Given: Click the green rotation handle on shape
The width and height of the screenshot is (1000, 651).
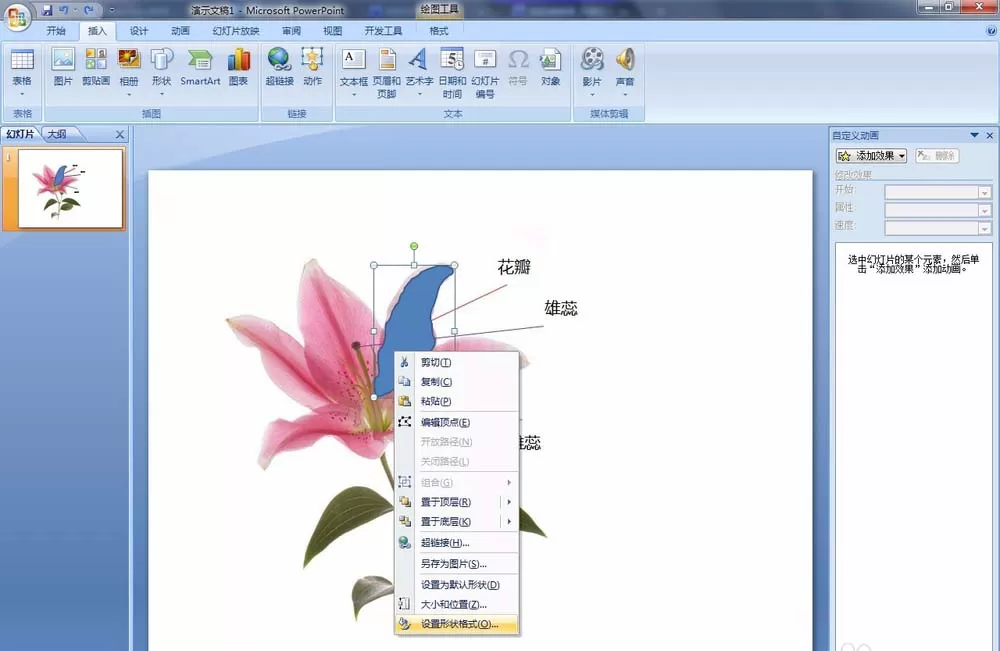Looking at the screenshot, I should pyautogui.click(x=414, y=246).
